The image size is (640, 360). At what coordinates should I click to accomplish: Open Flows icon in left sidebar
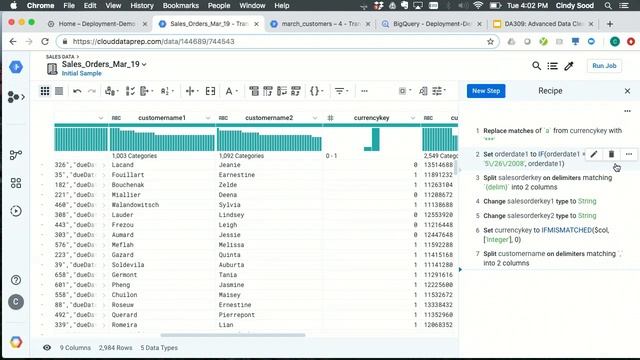16,97
